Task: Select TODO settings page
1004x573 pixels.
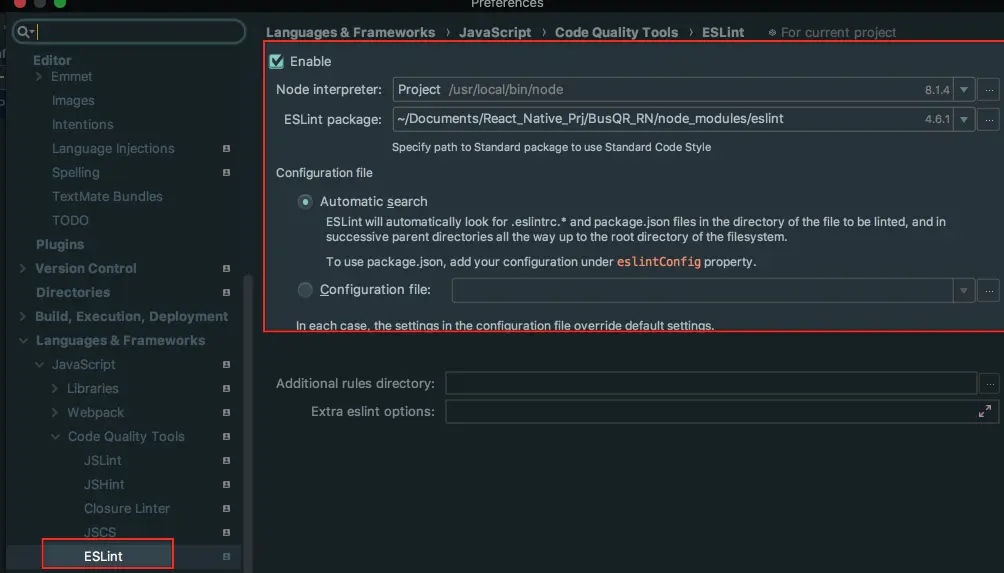Action: coord(70,221)
